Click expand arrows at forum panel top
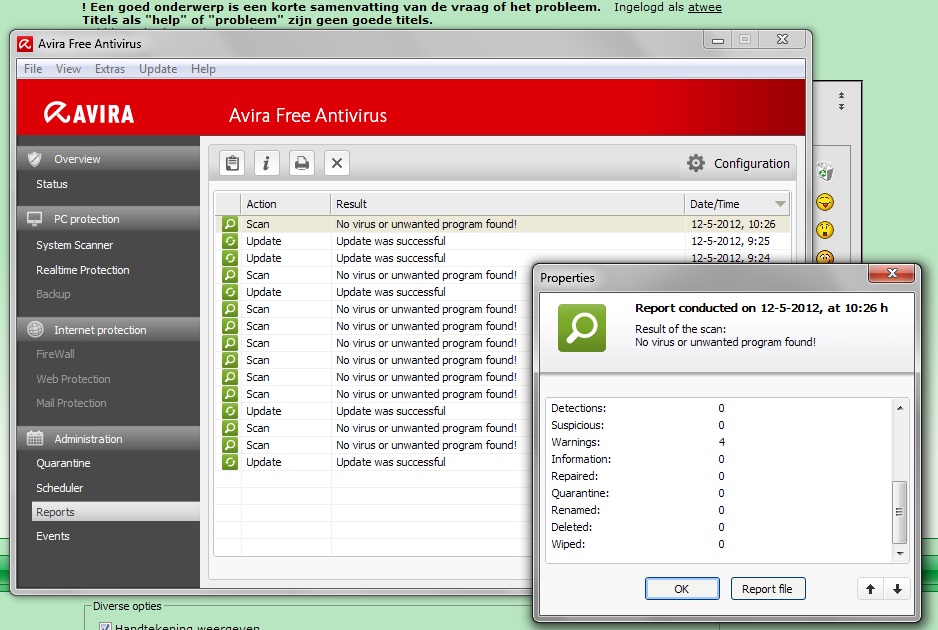This screenshot has width=938, height=630. point(841,101)
